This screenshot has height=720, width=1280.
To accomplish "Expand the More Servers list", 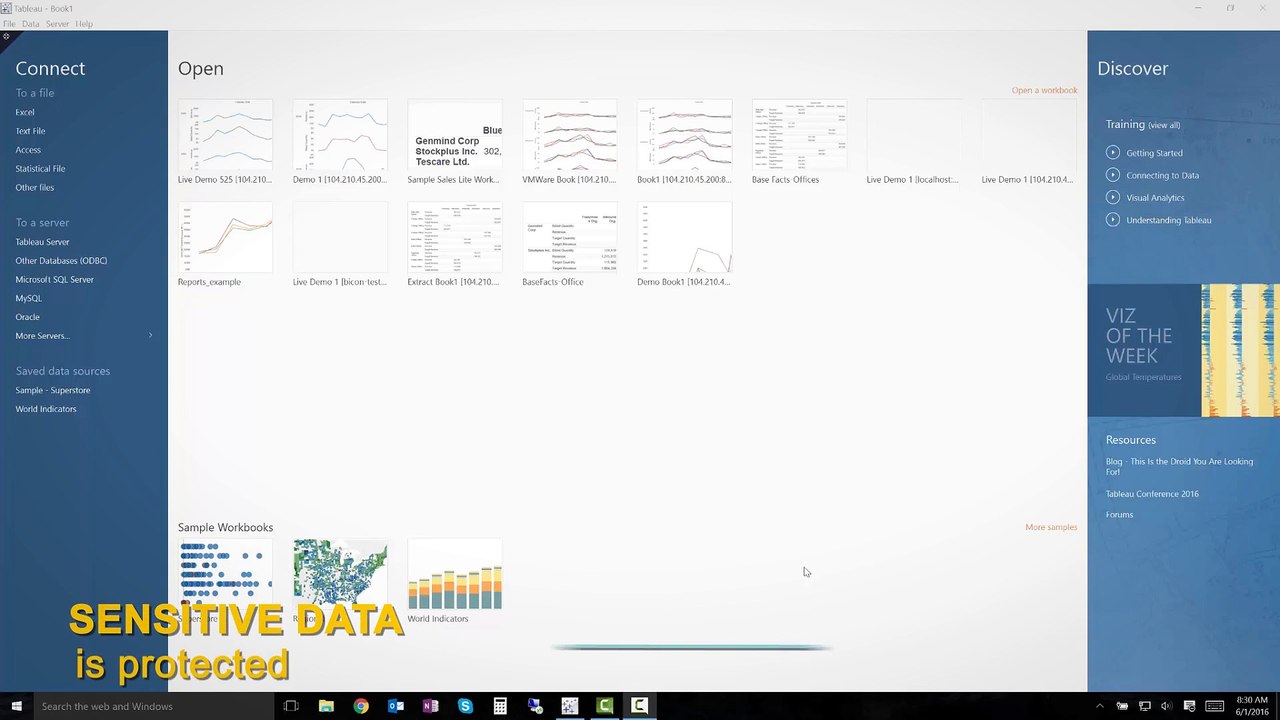I will click(84, 336).
